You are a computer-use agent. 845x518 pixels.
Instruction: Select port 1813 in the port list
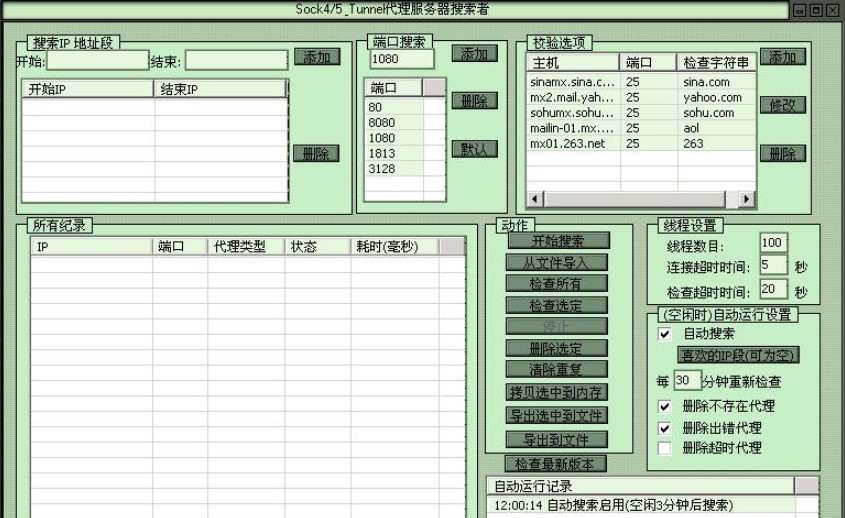pyautogui.click(x=394, y=154)
